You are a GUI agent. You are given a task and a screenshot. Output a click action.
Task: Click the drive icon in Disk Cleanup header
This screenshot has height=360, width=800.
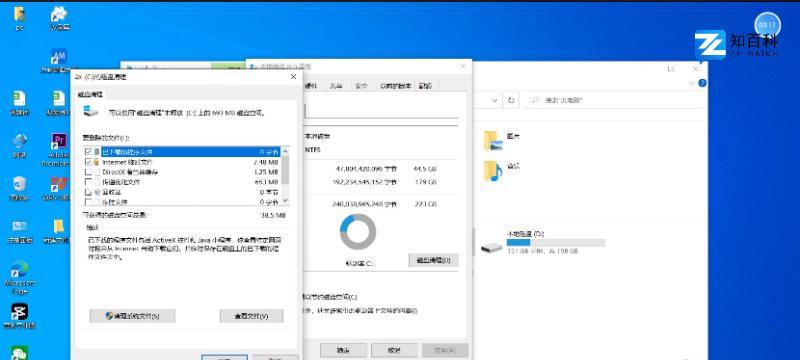pyautogui.click(x=91, y=111)
